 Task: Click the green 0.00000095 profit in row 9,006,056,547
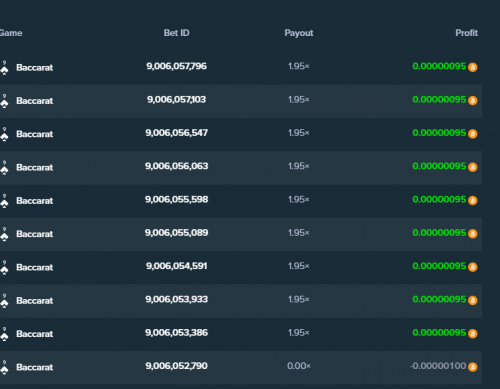pyautogui.click(x=439, y=133)
